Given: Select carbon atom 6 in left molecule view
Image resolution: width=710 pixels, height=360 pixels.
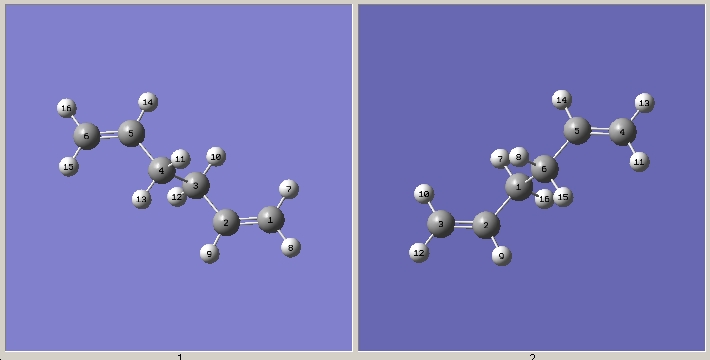Looking at the screenshot, I should [x=86, y=135].
